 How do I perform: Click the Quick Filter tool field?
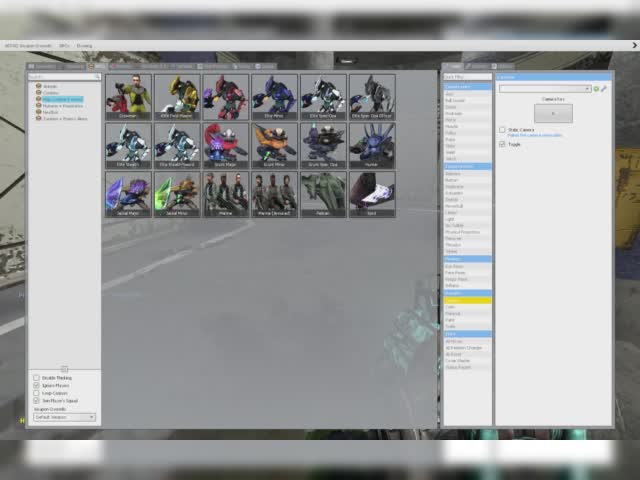point(468,77)
